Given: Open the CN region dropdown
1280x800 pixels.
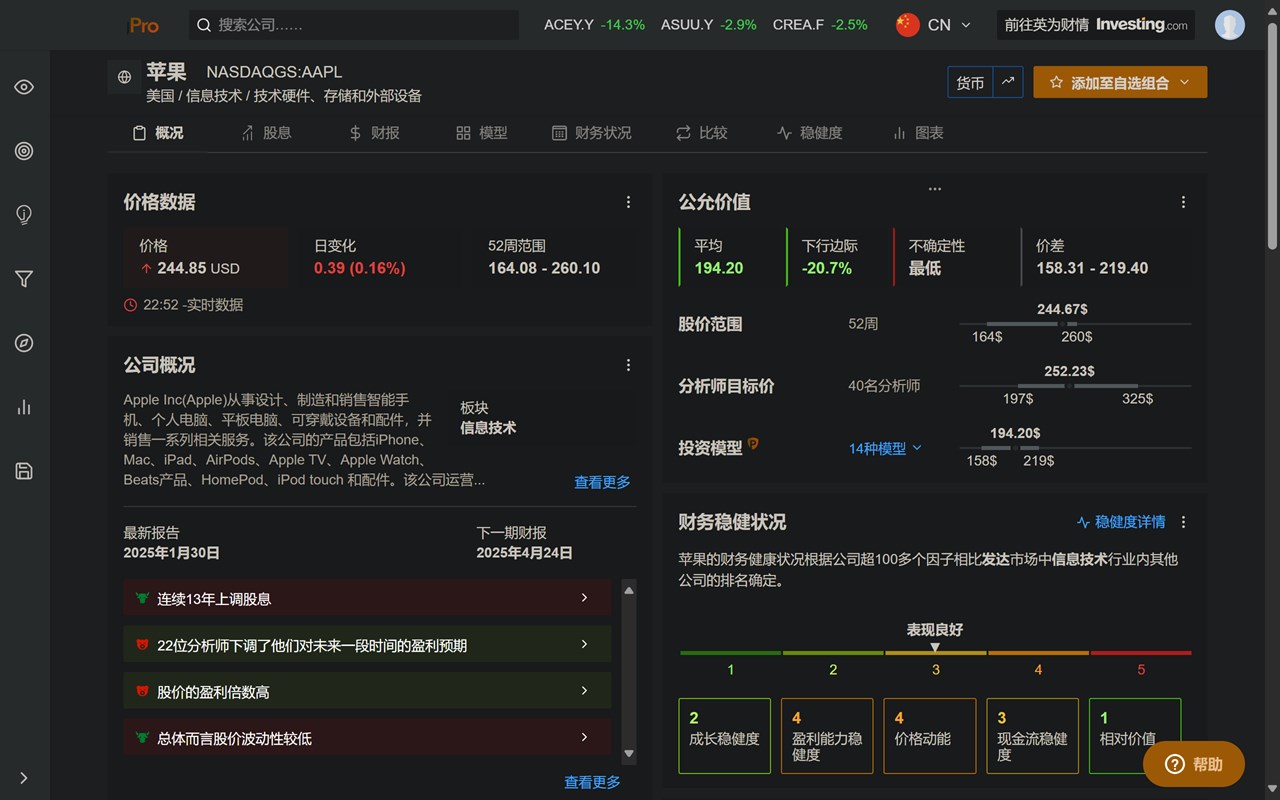Looking at the screenshot, I should pyautogui.click(x=934, y=25).
